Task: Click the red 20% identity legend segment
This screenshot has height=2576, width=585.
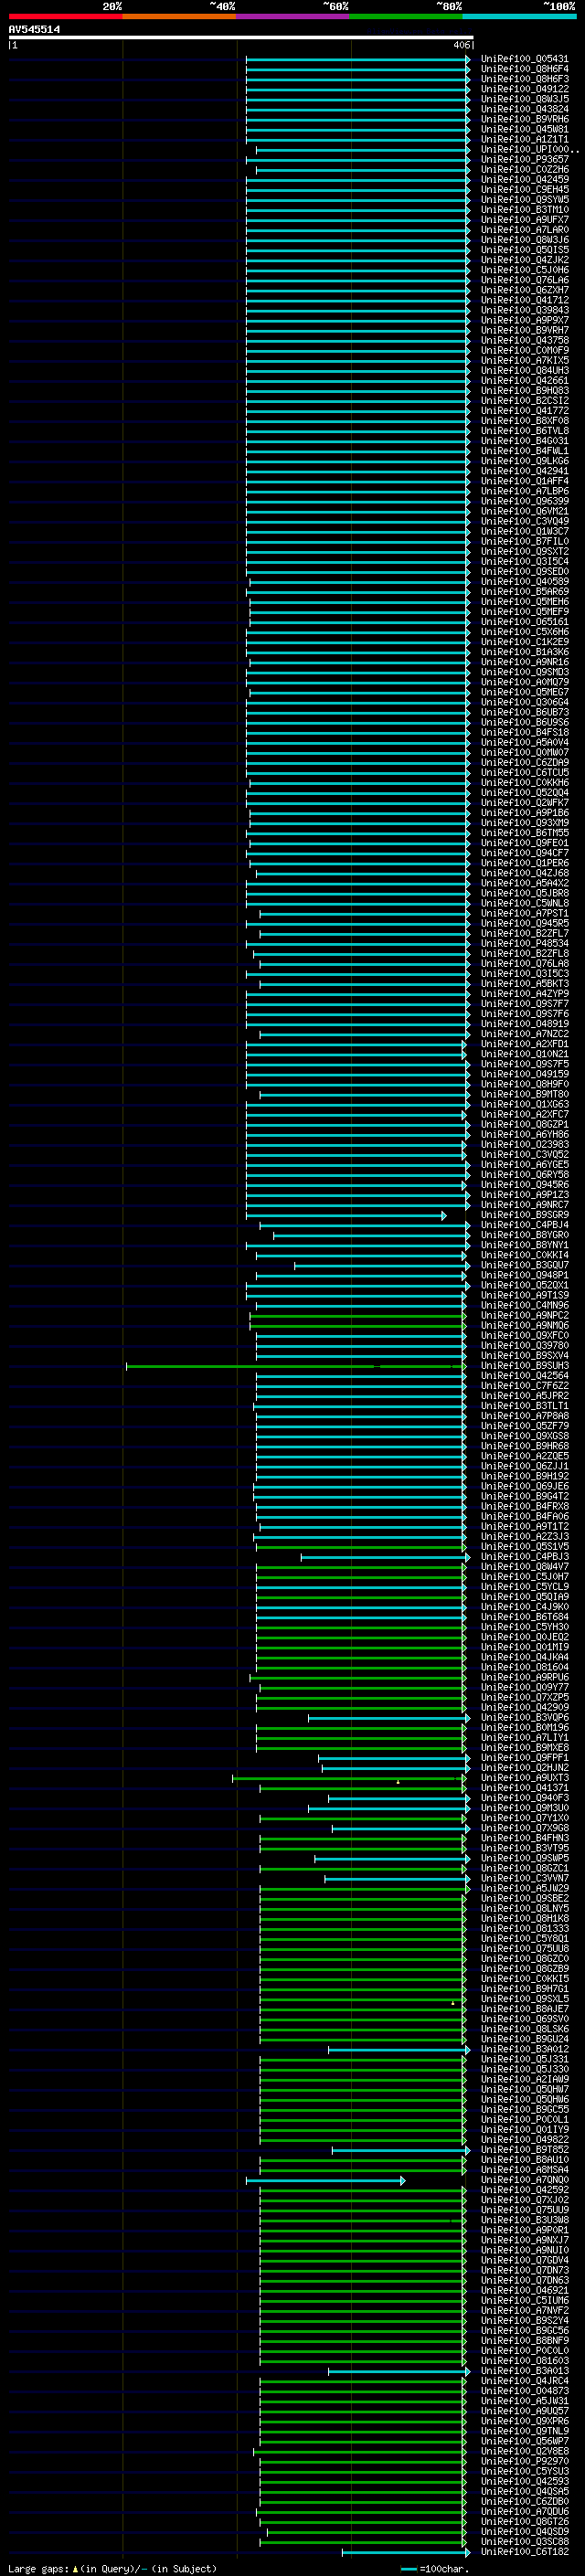Action: click(65, 16)
